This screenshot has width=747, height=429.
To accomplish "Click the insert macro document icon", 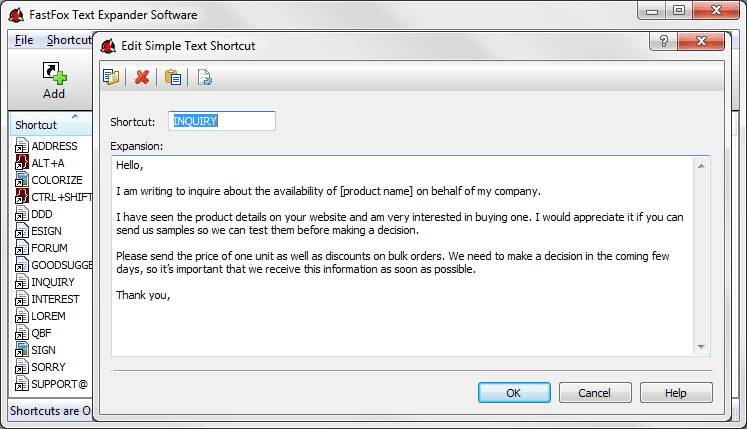I will click(x=204, y=77).
